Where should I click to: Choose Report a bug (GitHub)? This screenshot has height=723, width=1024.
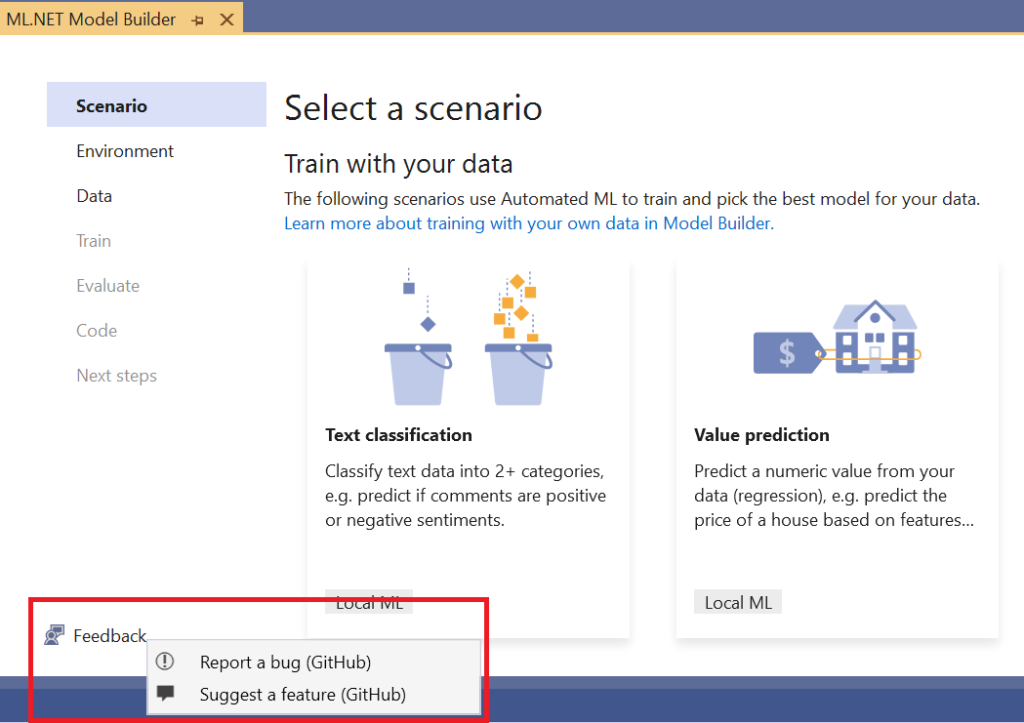pos(314,662)
